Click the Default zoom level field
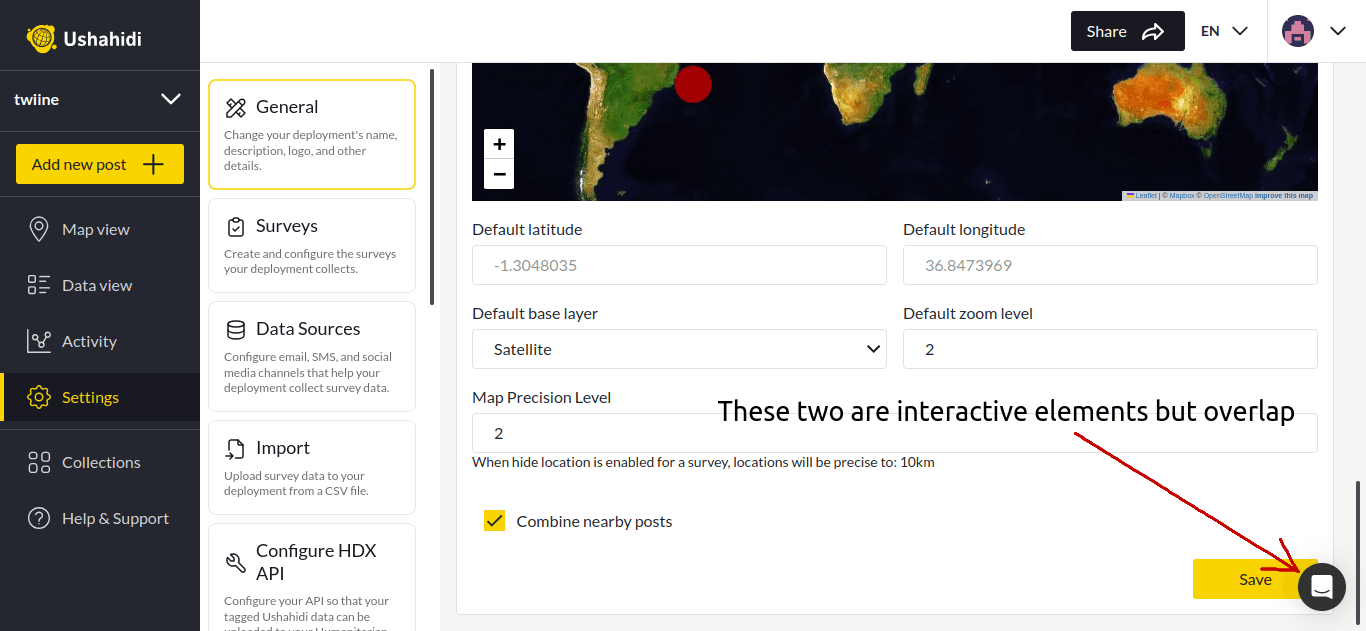Viewport: 1366px width, 631px height. tap(1110, 349)
